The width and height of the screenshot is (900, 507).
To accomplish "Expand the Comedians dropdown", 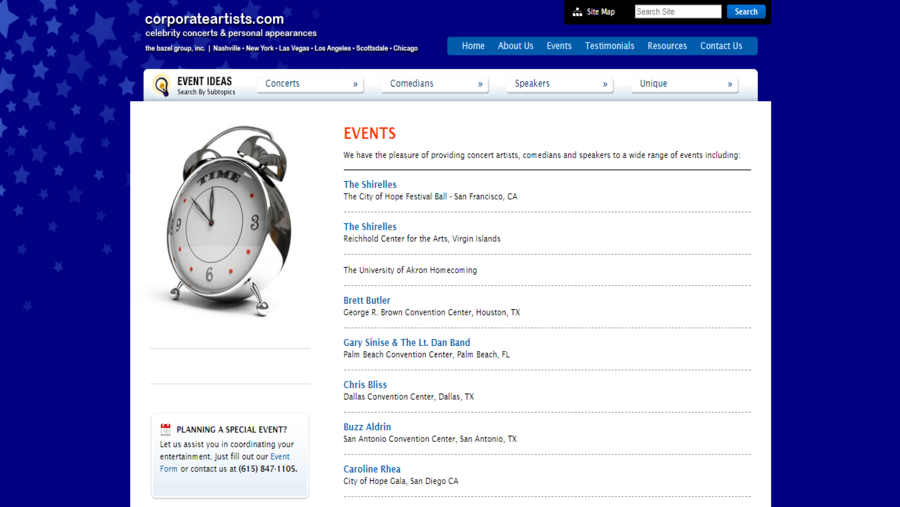I will (435, 84).
